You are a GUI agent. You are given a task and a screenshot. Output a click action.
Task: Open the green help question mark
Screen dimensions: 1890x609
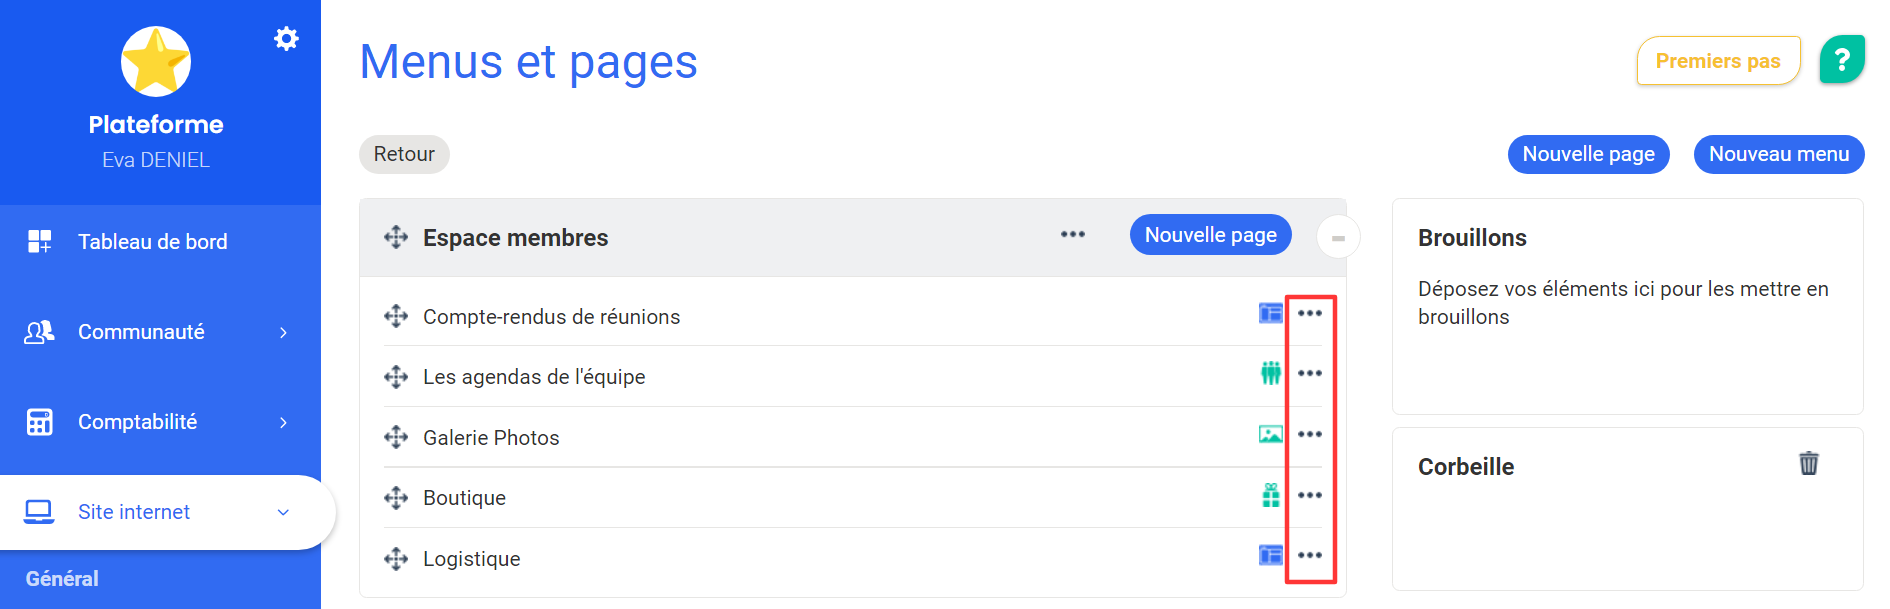pos(1842,60)
